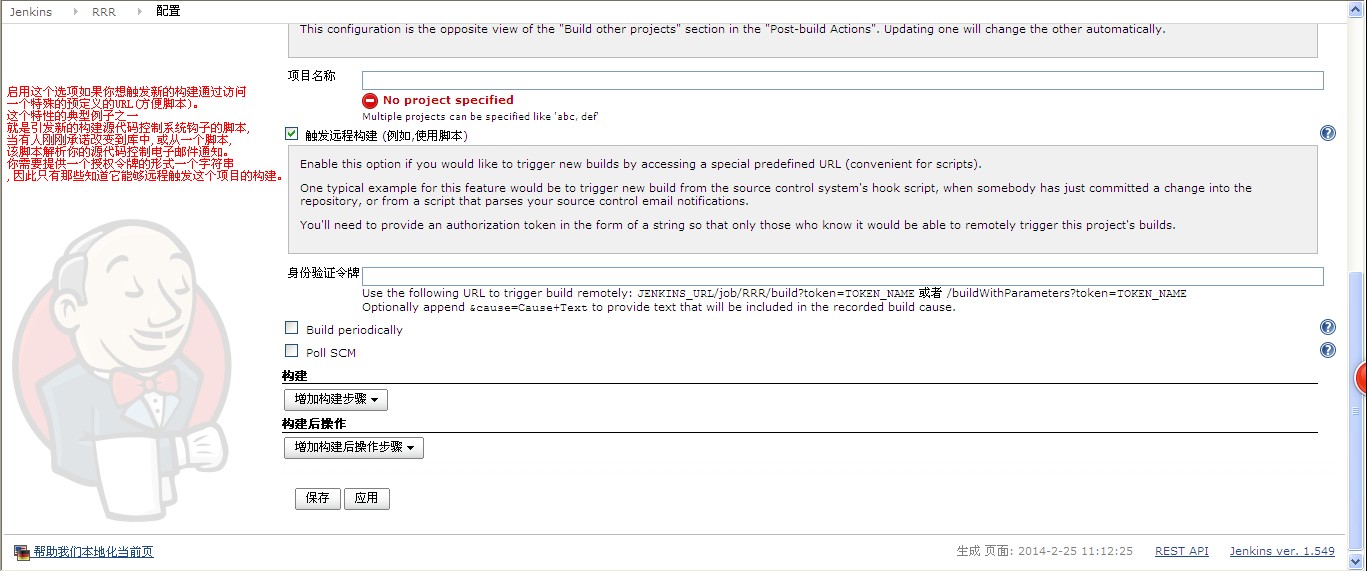Open help for 触发远程构建 option
Viewport: 1367px width, 571px height.
(1328, 133)
